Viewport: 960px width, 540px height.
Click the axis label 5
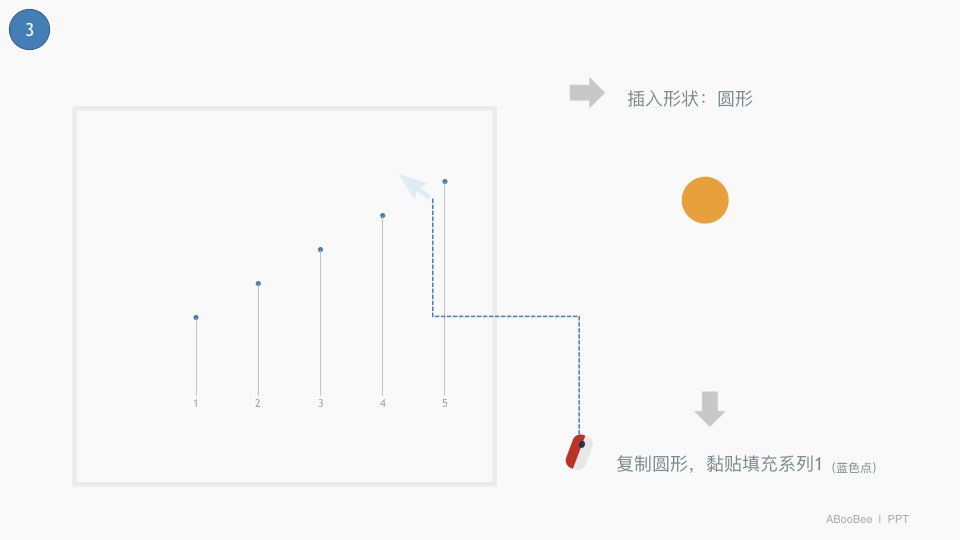(445, 403)
